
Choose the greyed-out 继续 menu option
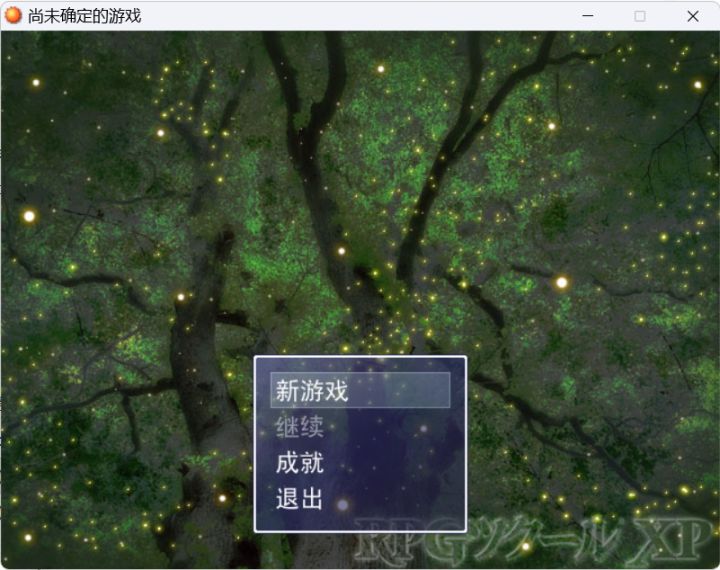(300, 427)
